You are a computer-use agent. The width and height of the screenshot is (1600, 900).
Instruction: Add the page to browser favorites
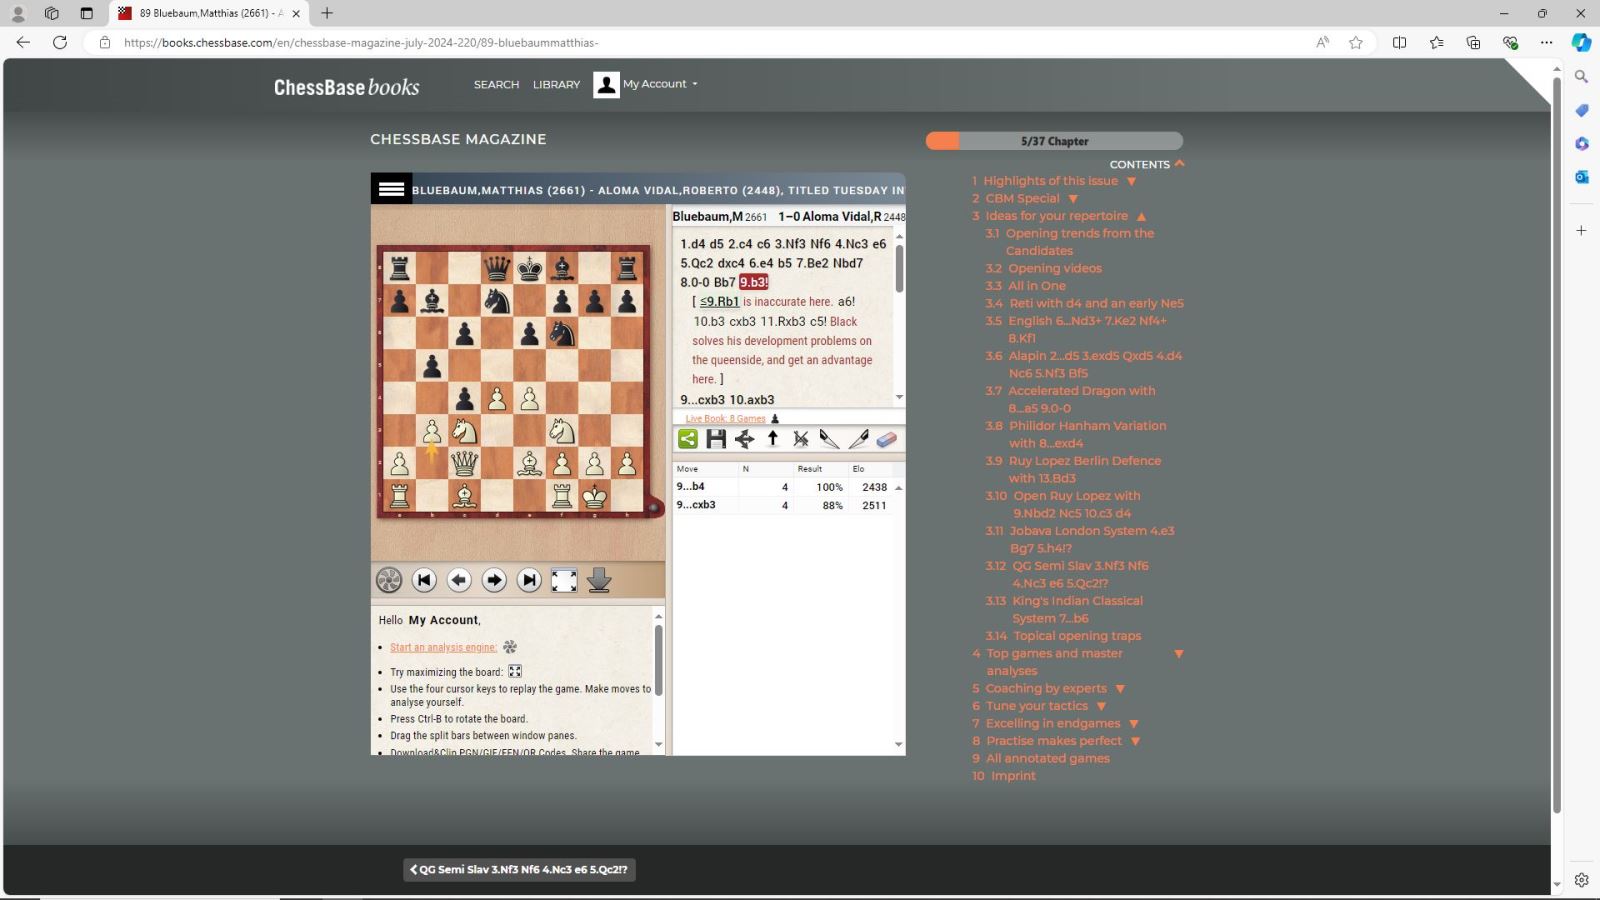1356,42
